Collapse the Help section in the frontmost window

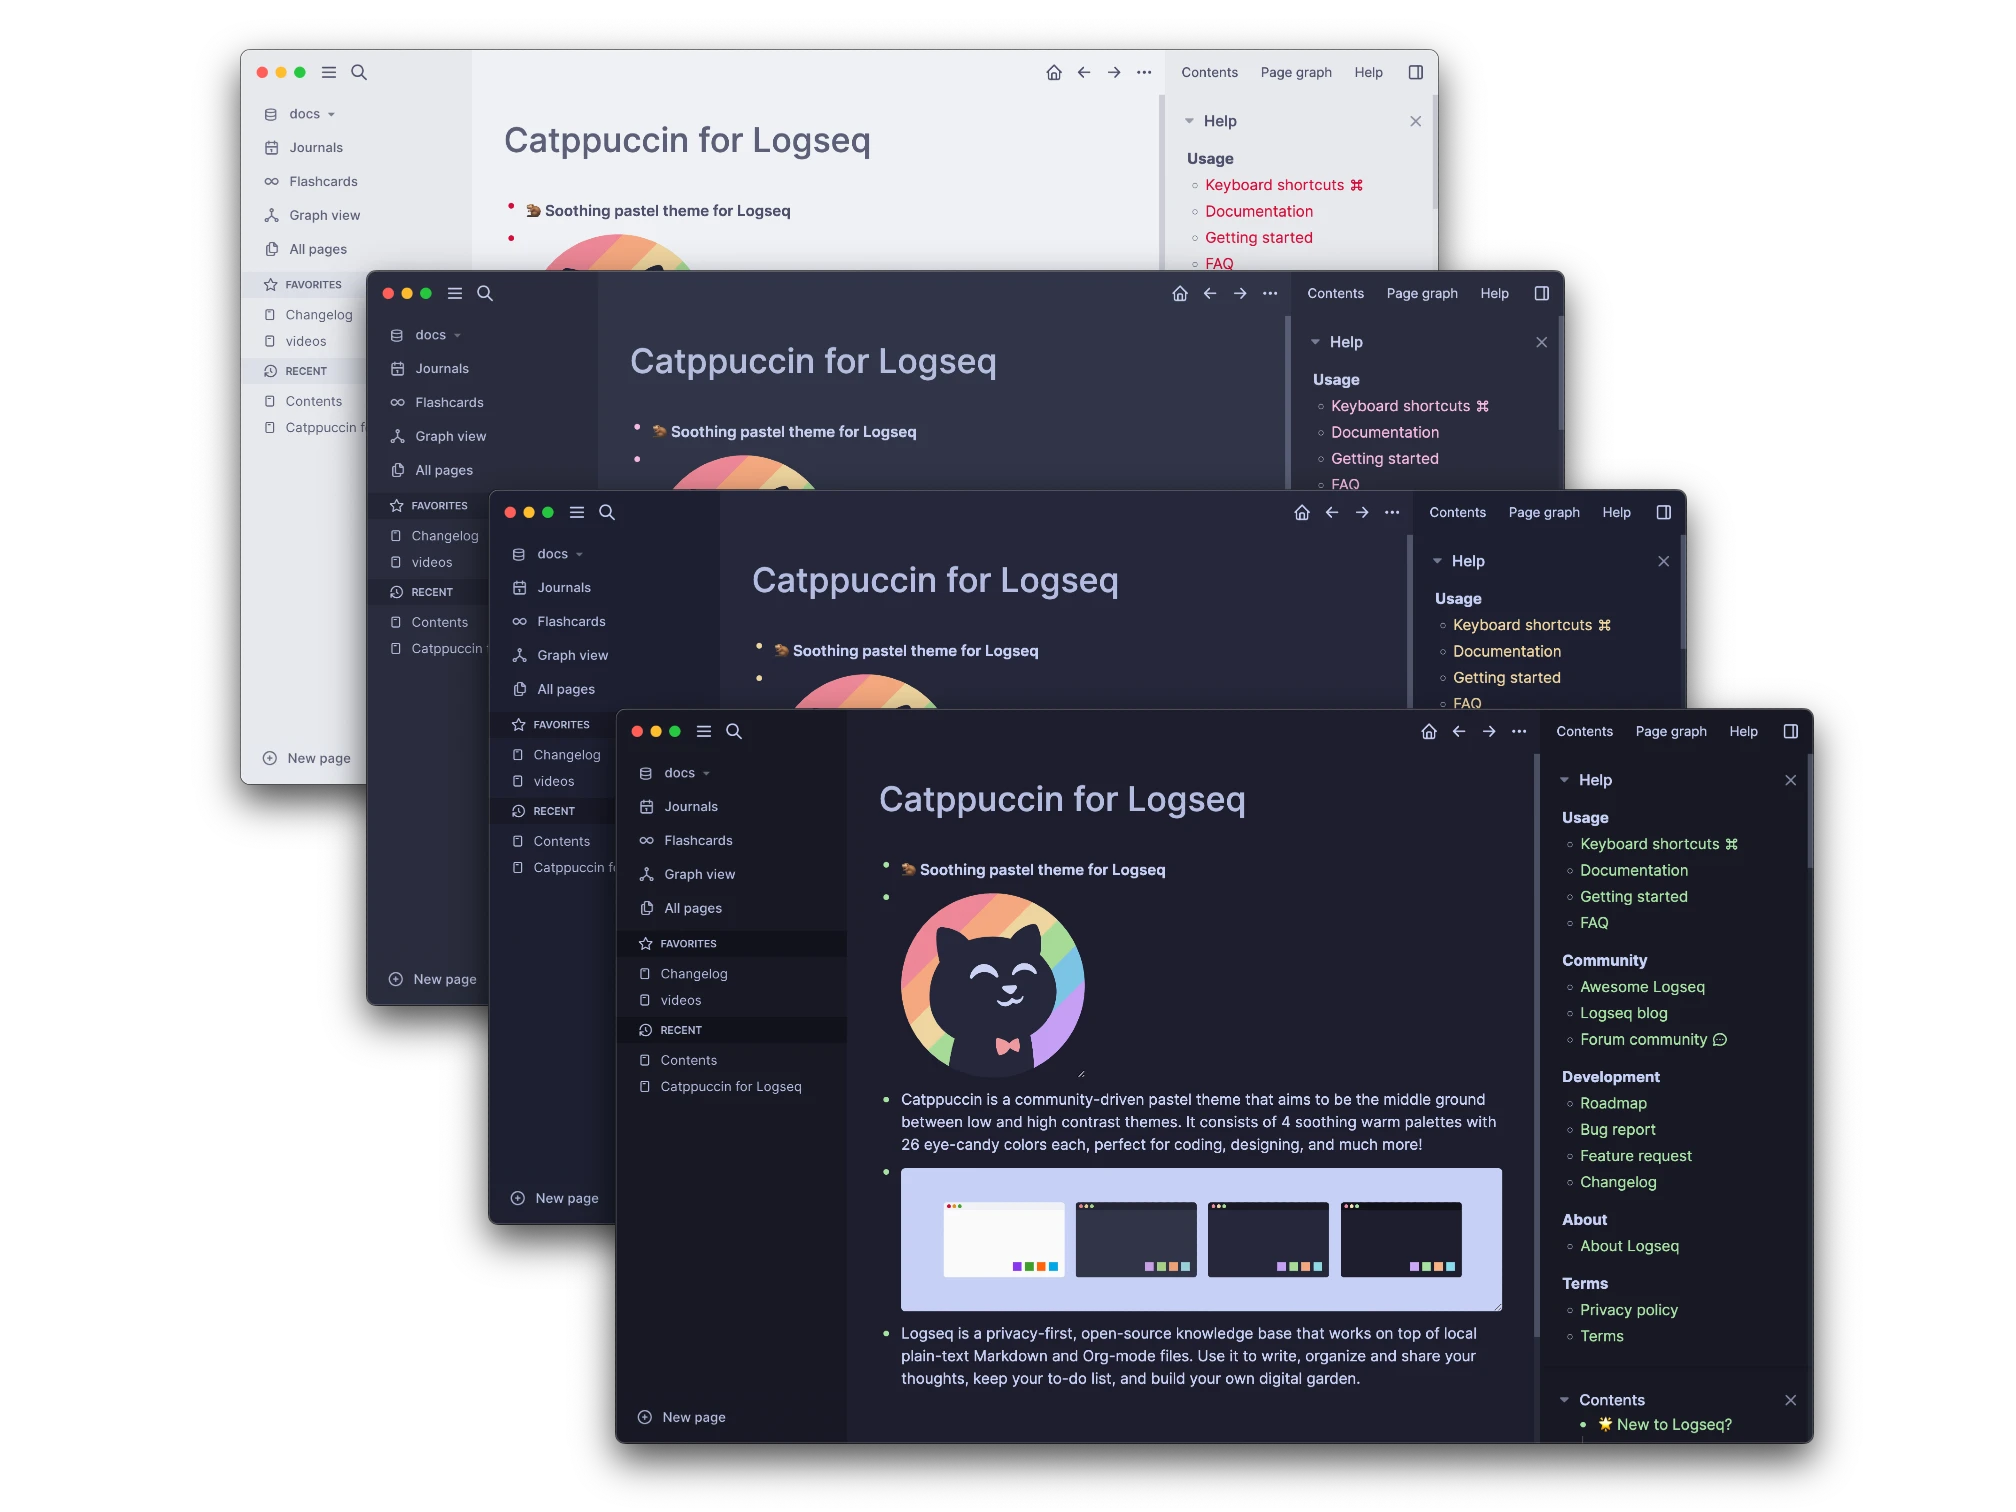[x=1565, y=780]
